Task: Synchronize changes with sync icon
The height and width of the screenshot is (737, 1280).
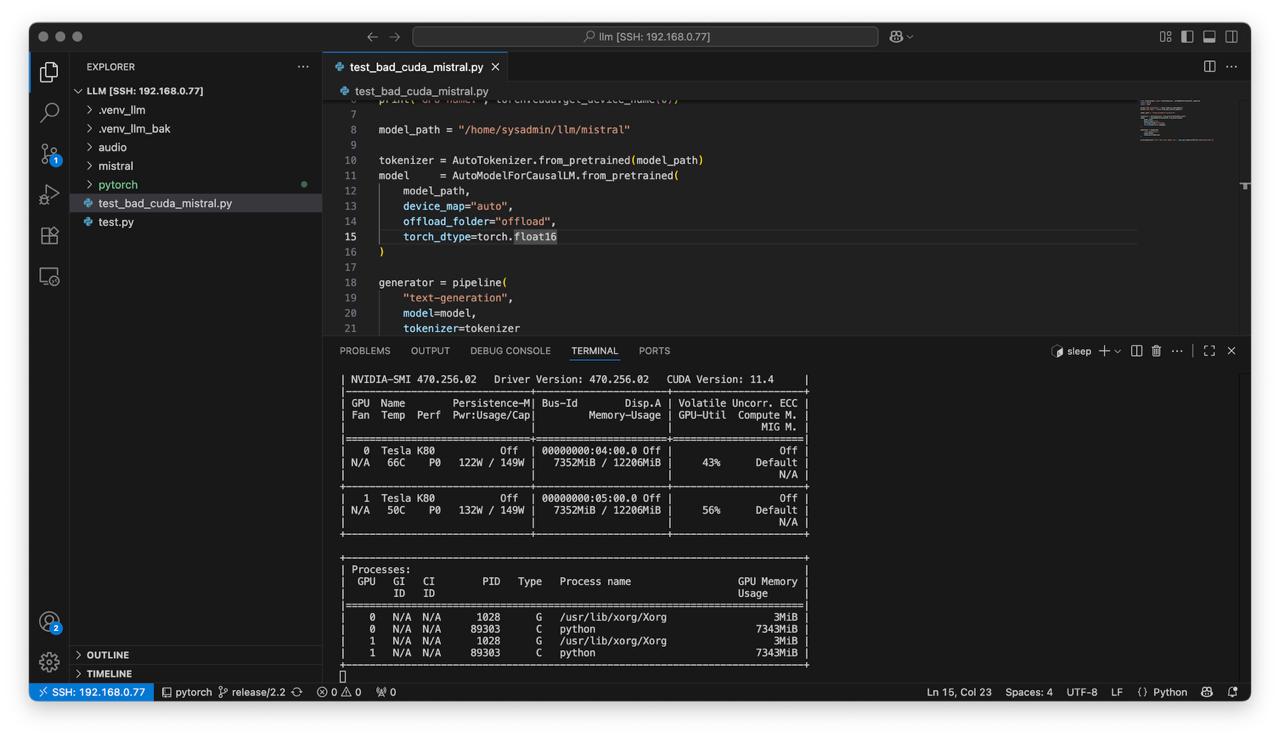Action: pos(297,692)
